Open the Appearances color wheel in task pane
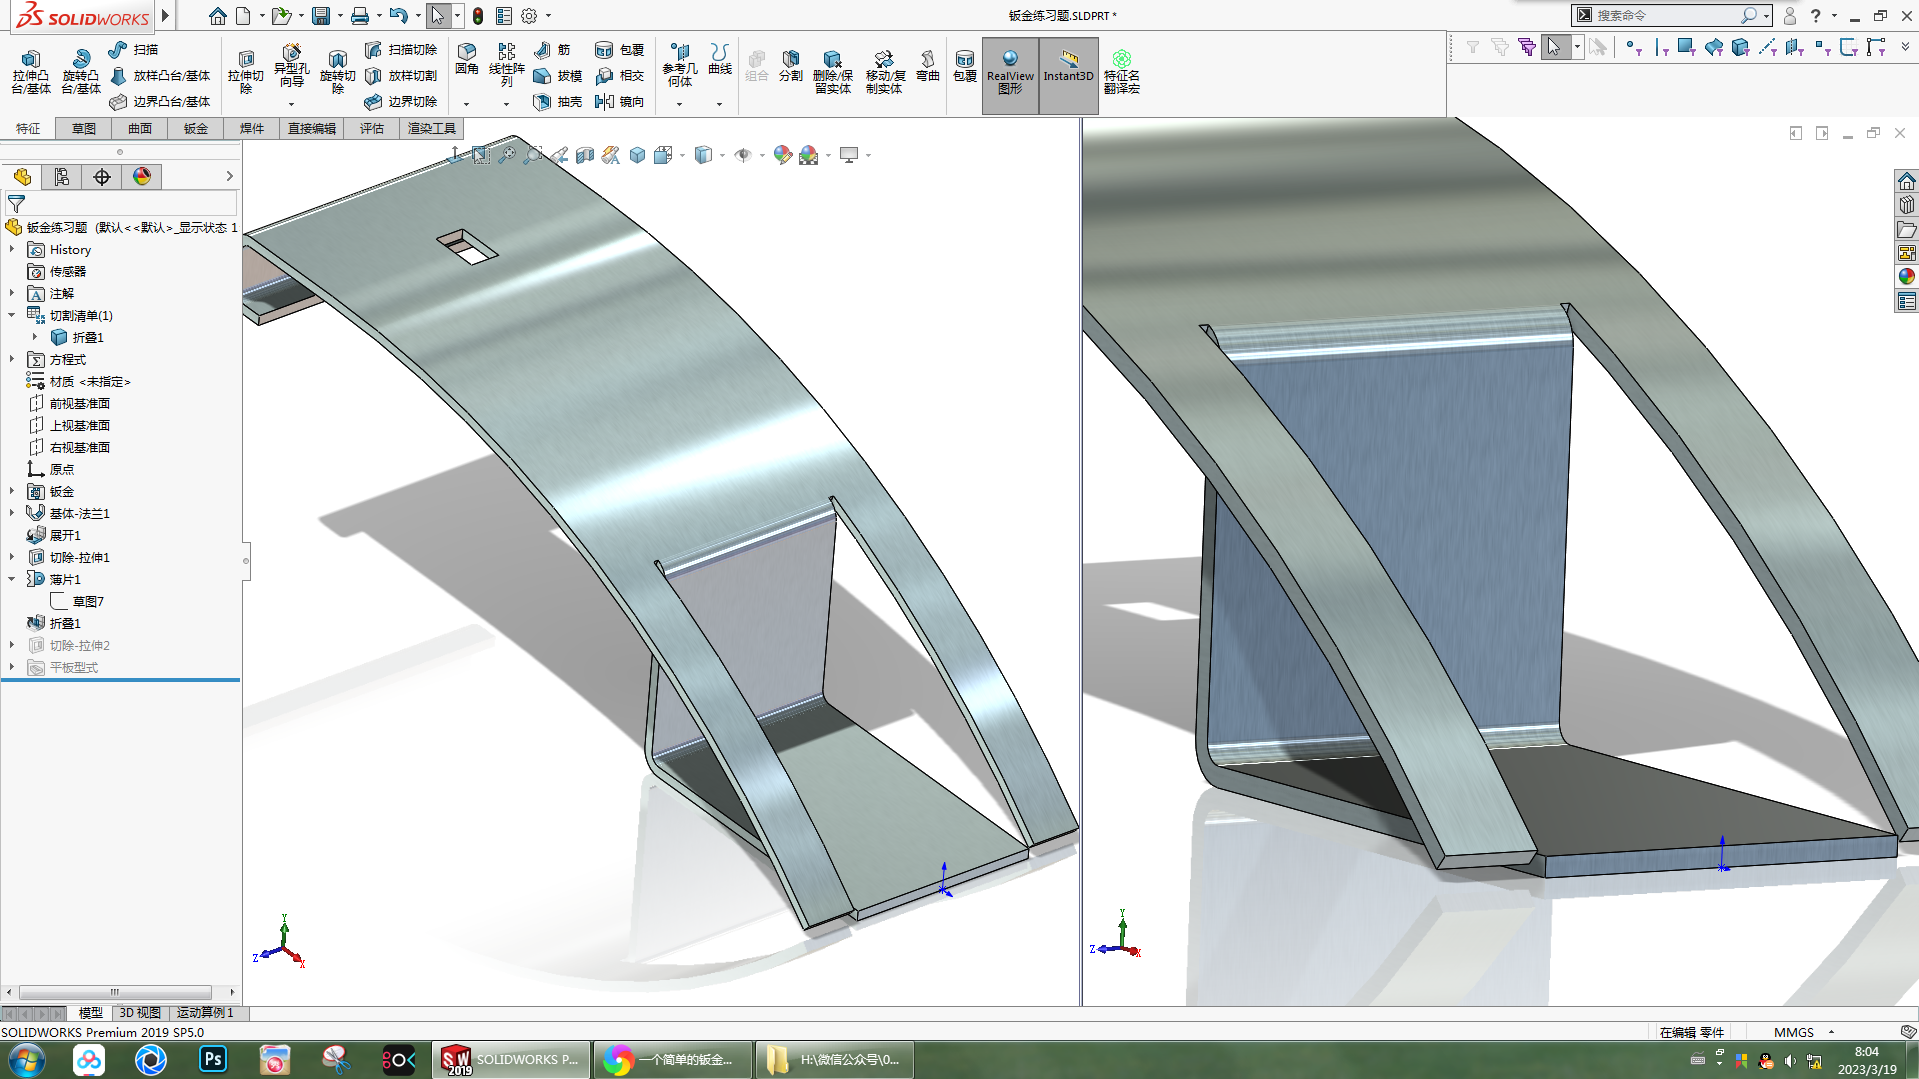The width and height of the screenshot is (1919, 1079). coord(1906,277)
